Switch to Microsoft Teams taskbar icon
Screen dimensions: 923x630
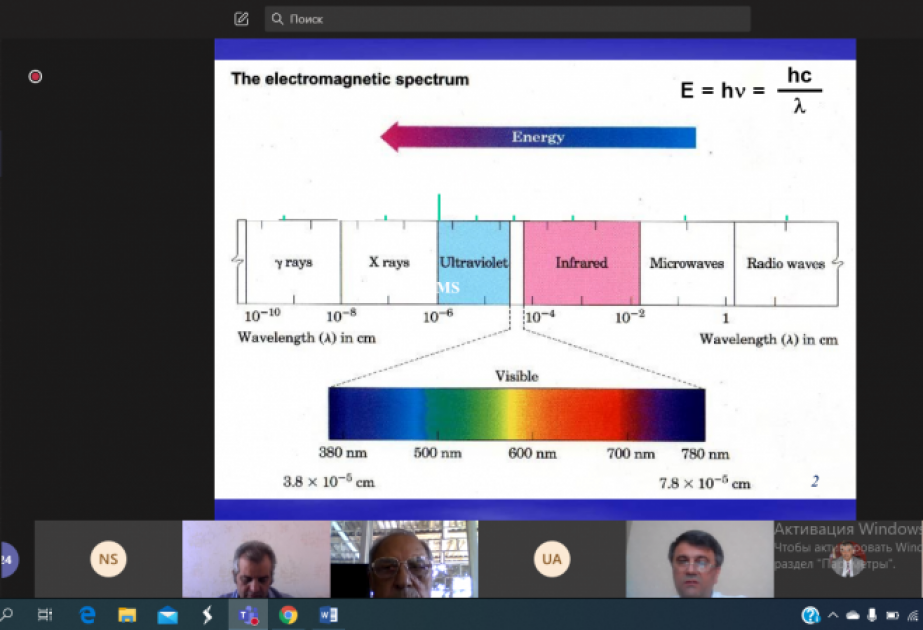(x=248, y=615)
